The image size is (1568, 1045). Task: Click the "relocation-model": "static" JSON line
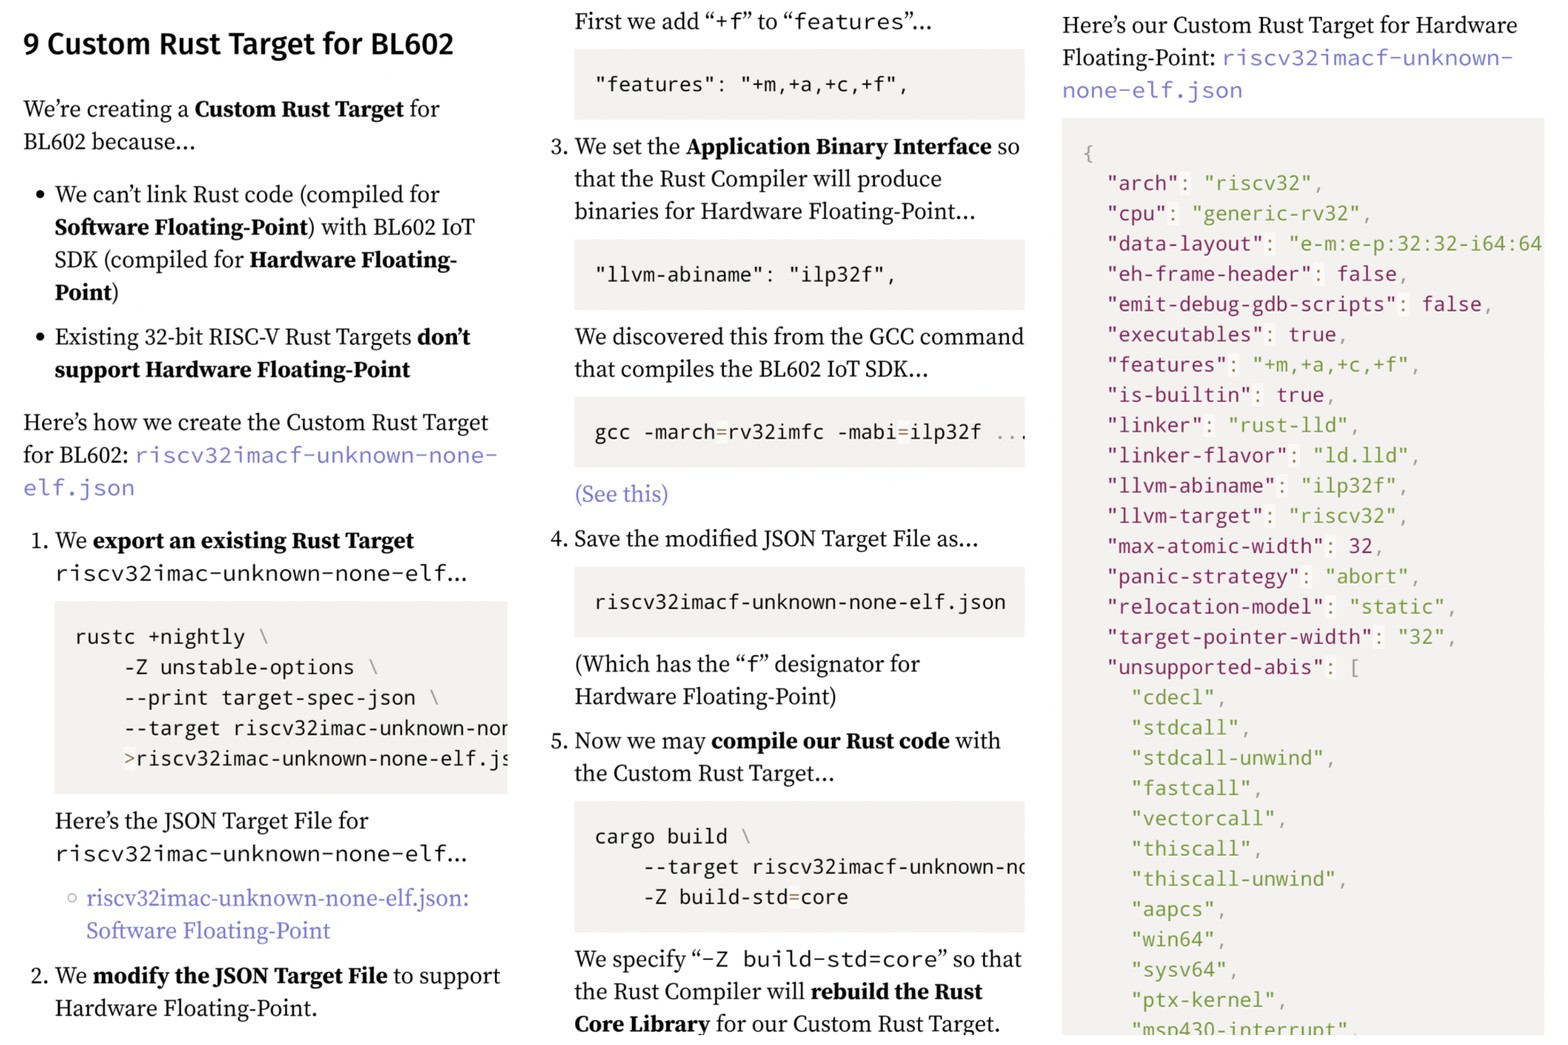(1280, 607)
